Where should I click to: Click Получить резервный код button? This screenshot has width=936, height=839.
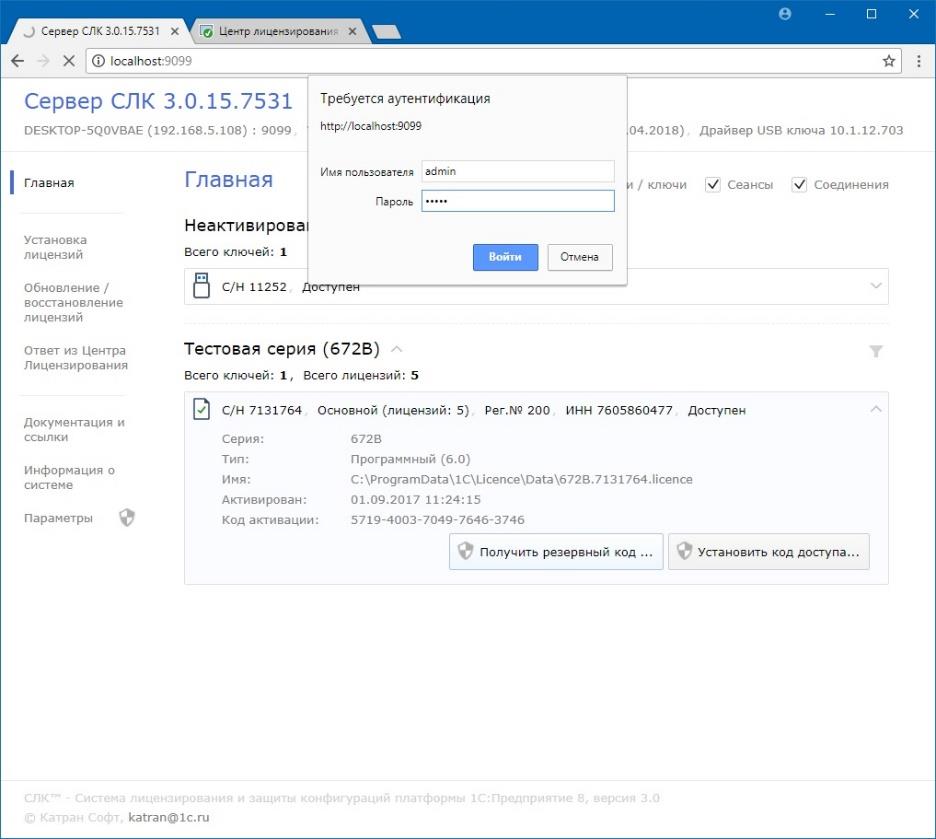click(x=556, y=551)
